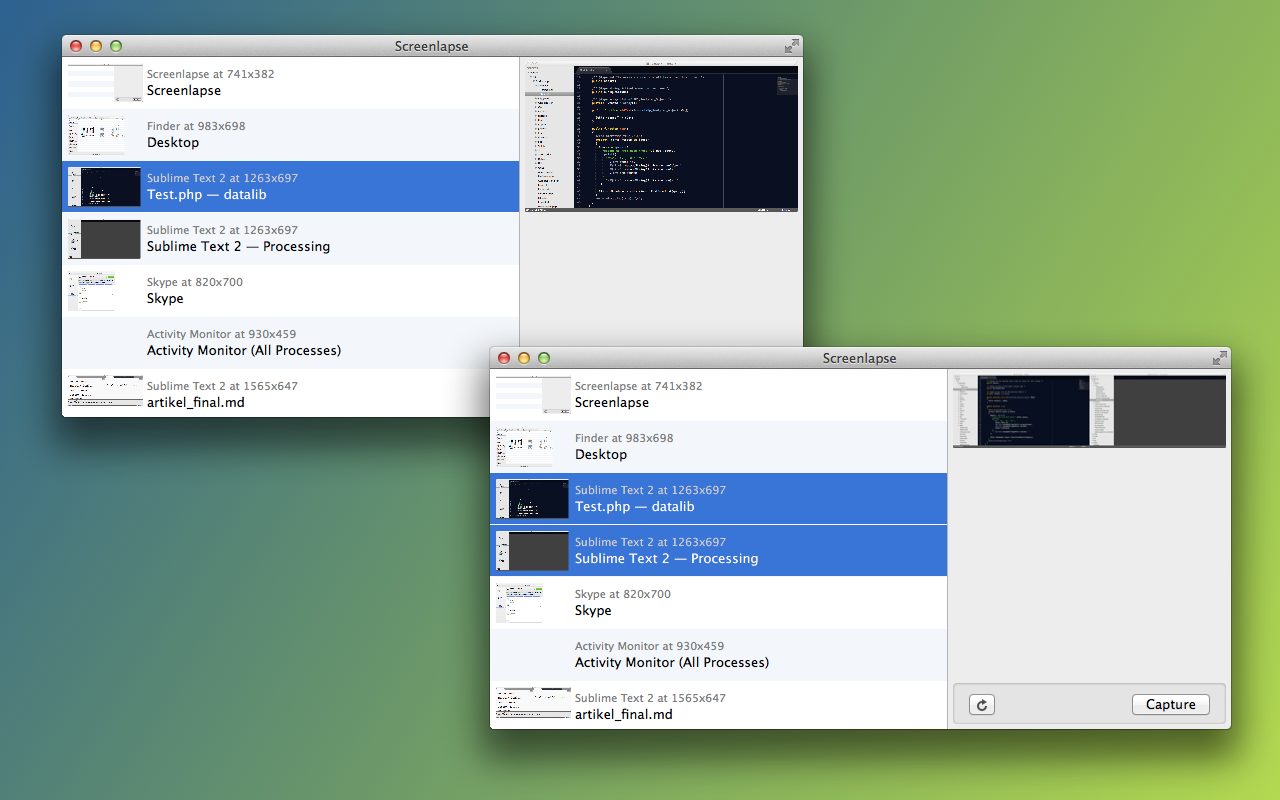Select Screenlapse row in front window

pyautogui.click(x=718, y=395)
